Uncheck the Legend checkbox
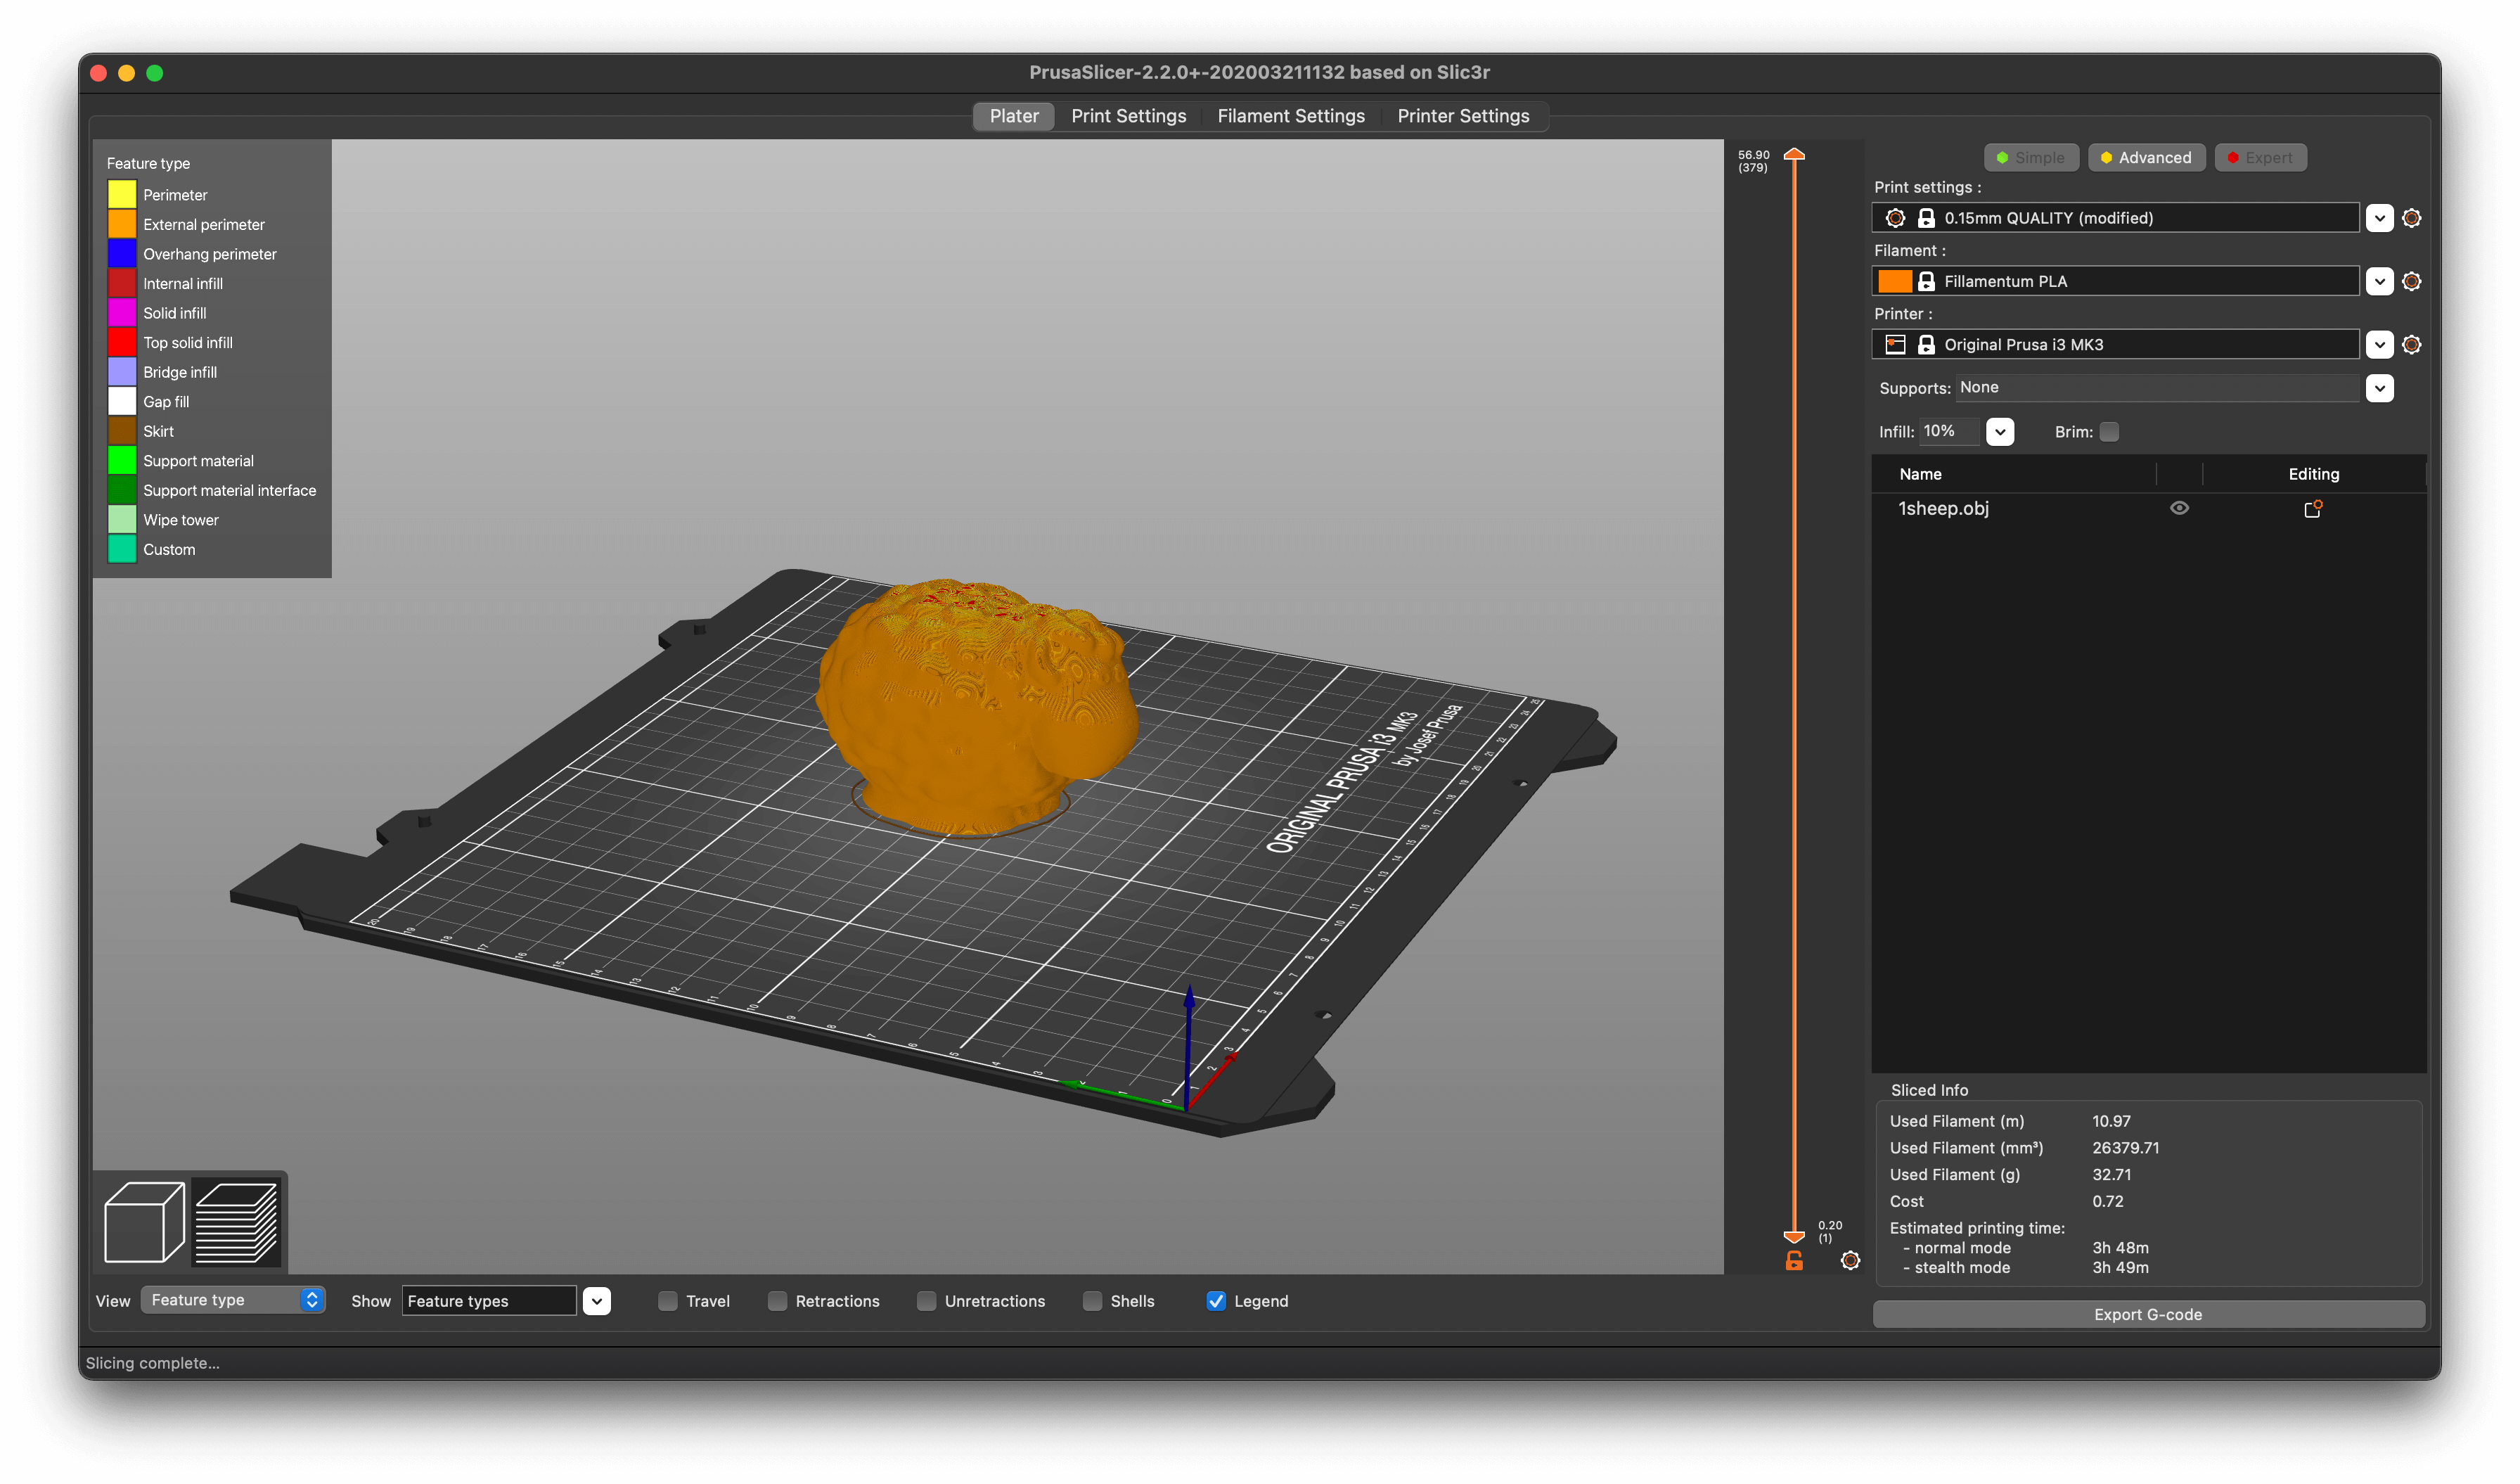Viewport: 2520px width, 1484px height. point(1216,1301)
